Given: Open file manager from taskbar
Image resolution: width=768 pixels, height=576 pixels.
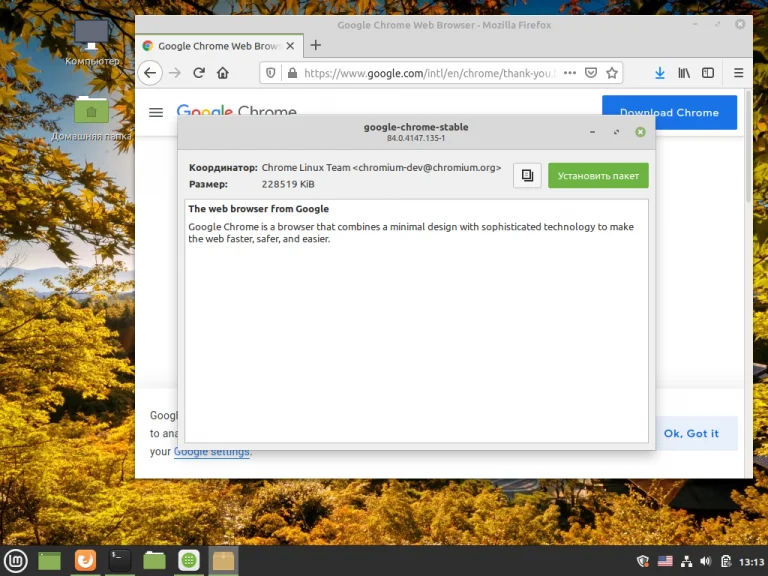Looking at the screenshot, I should pyautogui.click(x=154, y=560).
